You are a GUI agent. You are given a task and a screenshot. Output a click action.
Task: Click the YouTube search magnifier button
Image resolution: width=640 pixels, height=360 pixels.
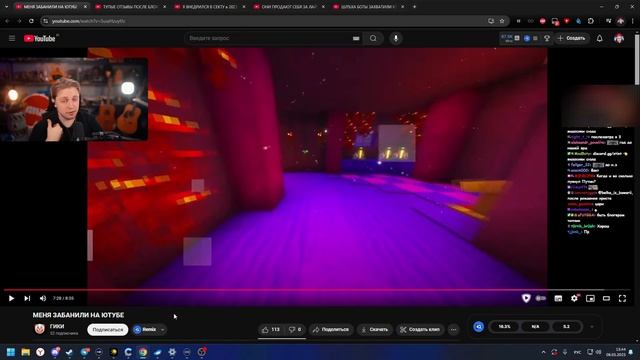(x=373, y=38)
